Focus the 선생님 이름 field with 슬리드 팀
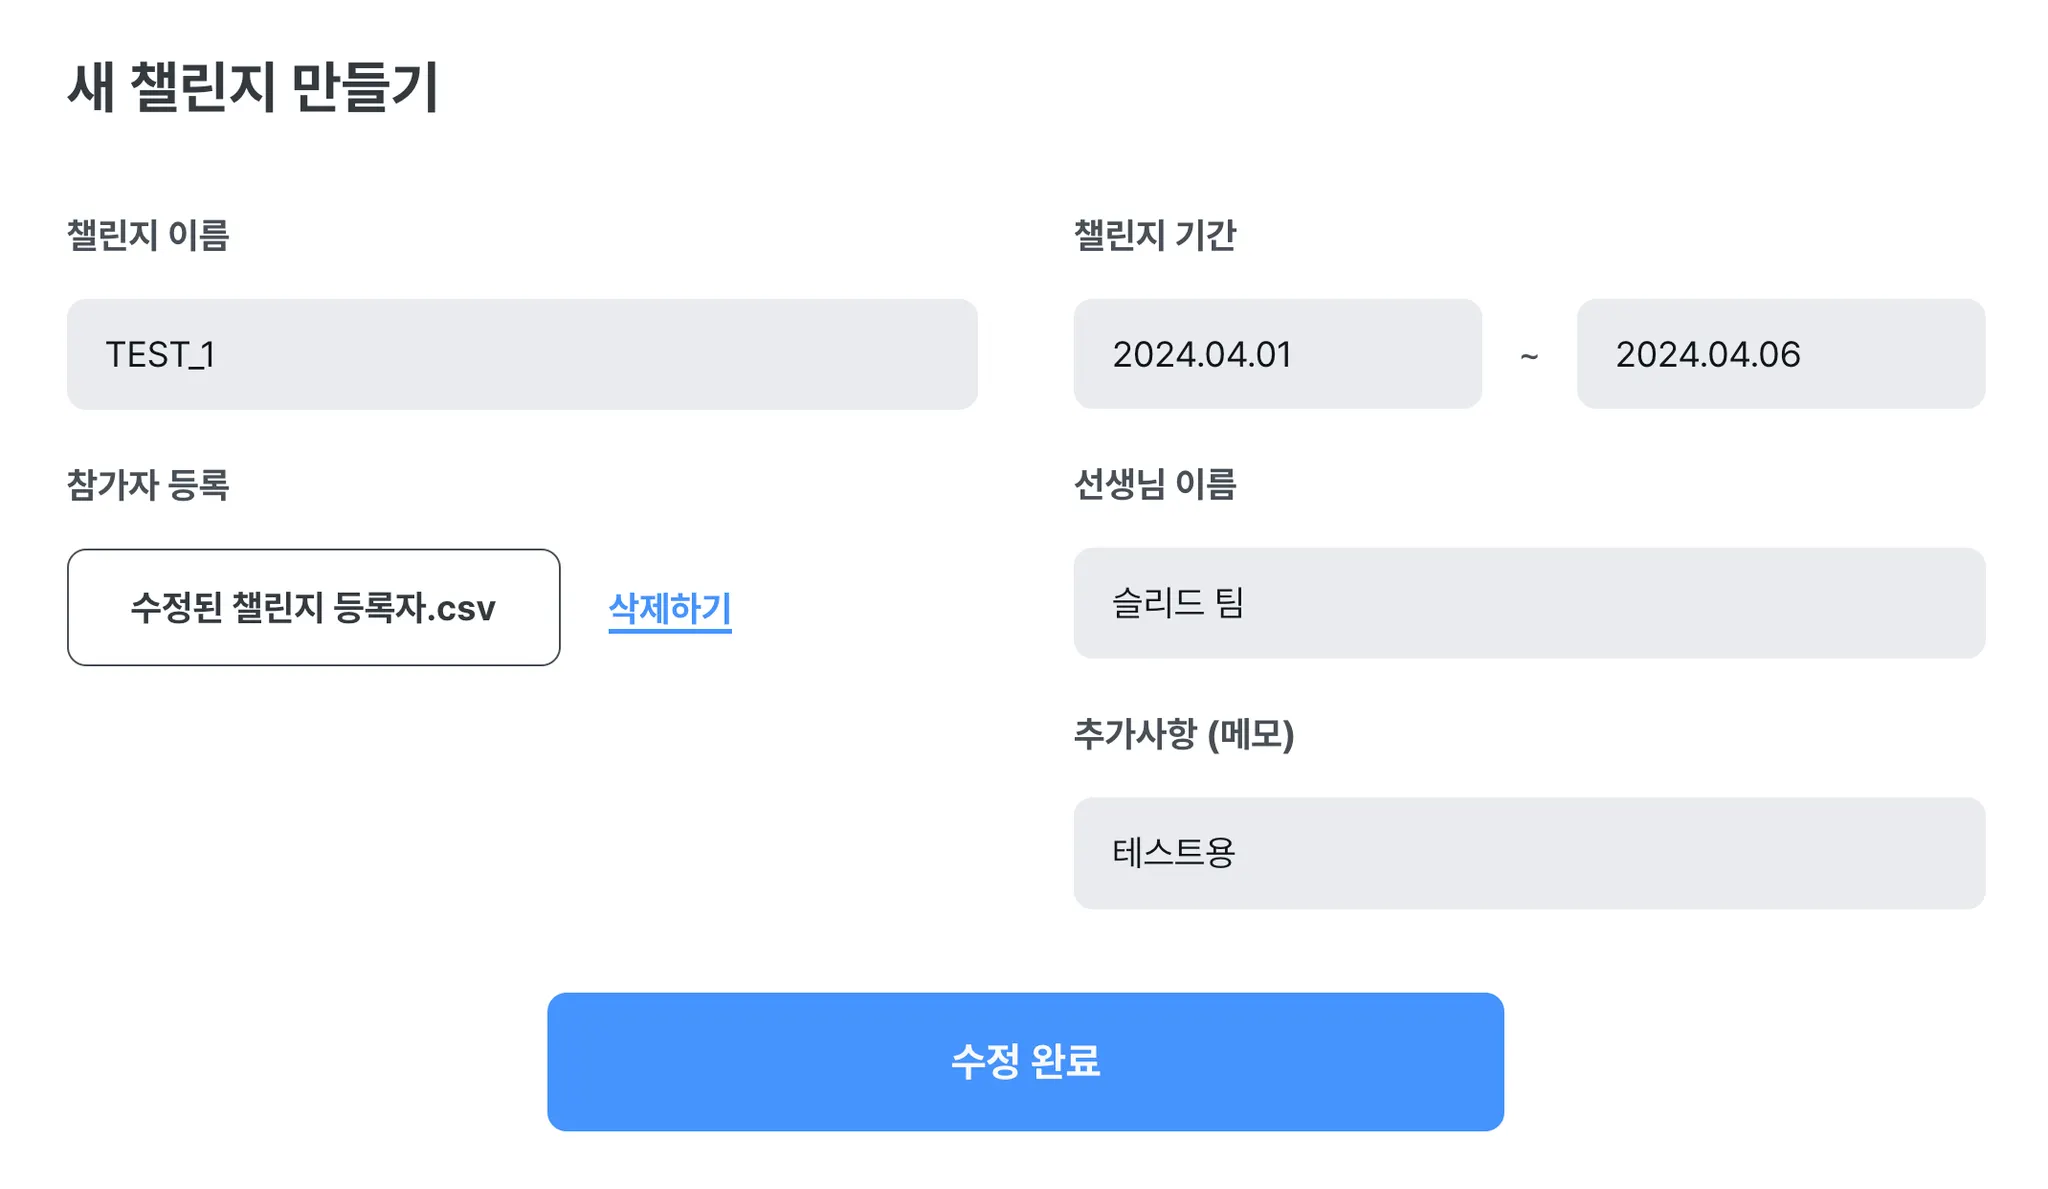This screenshot has width=2048, height=1189. tap(1528, 603)
